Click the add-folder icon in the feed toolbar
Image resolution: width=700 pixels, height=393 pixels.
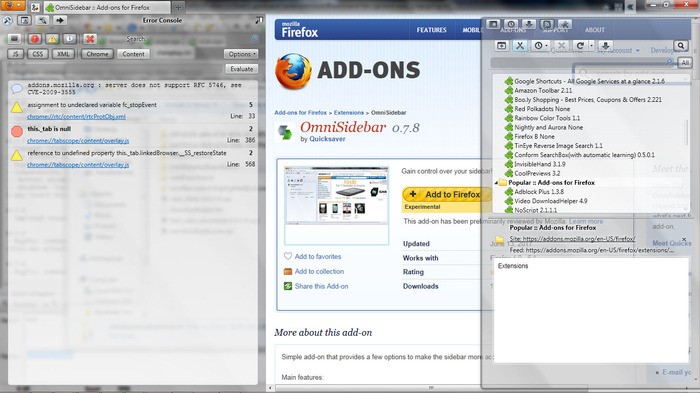(x=502, y=46)
